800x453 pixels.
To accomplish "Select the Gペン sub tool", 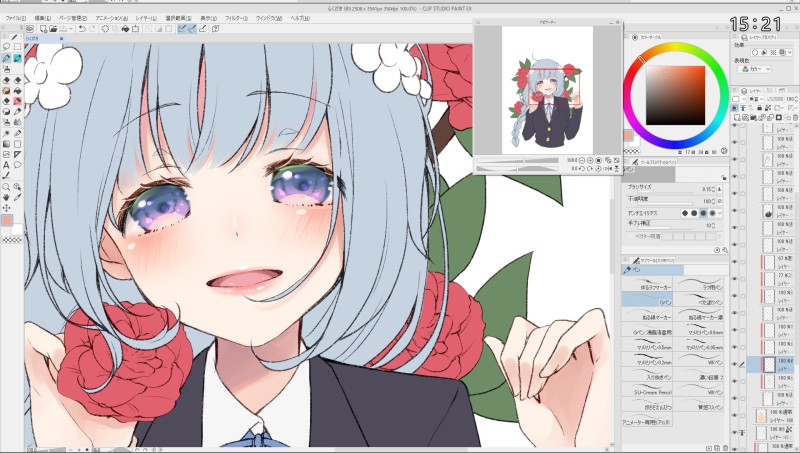I will click(647, 301).
